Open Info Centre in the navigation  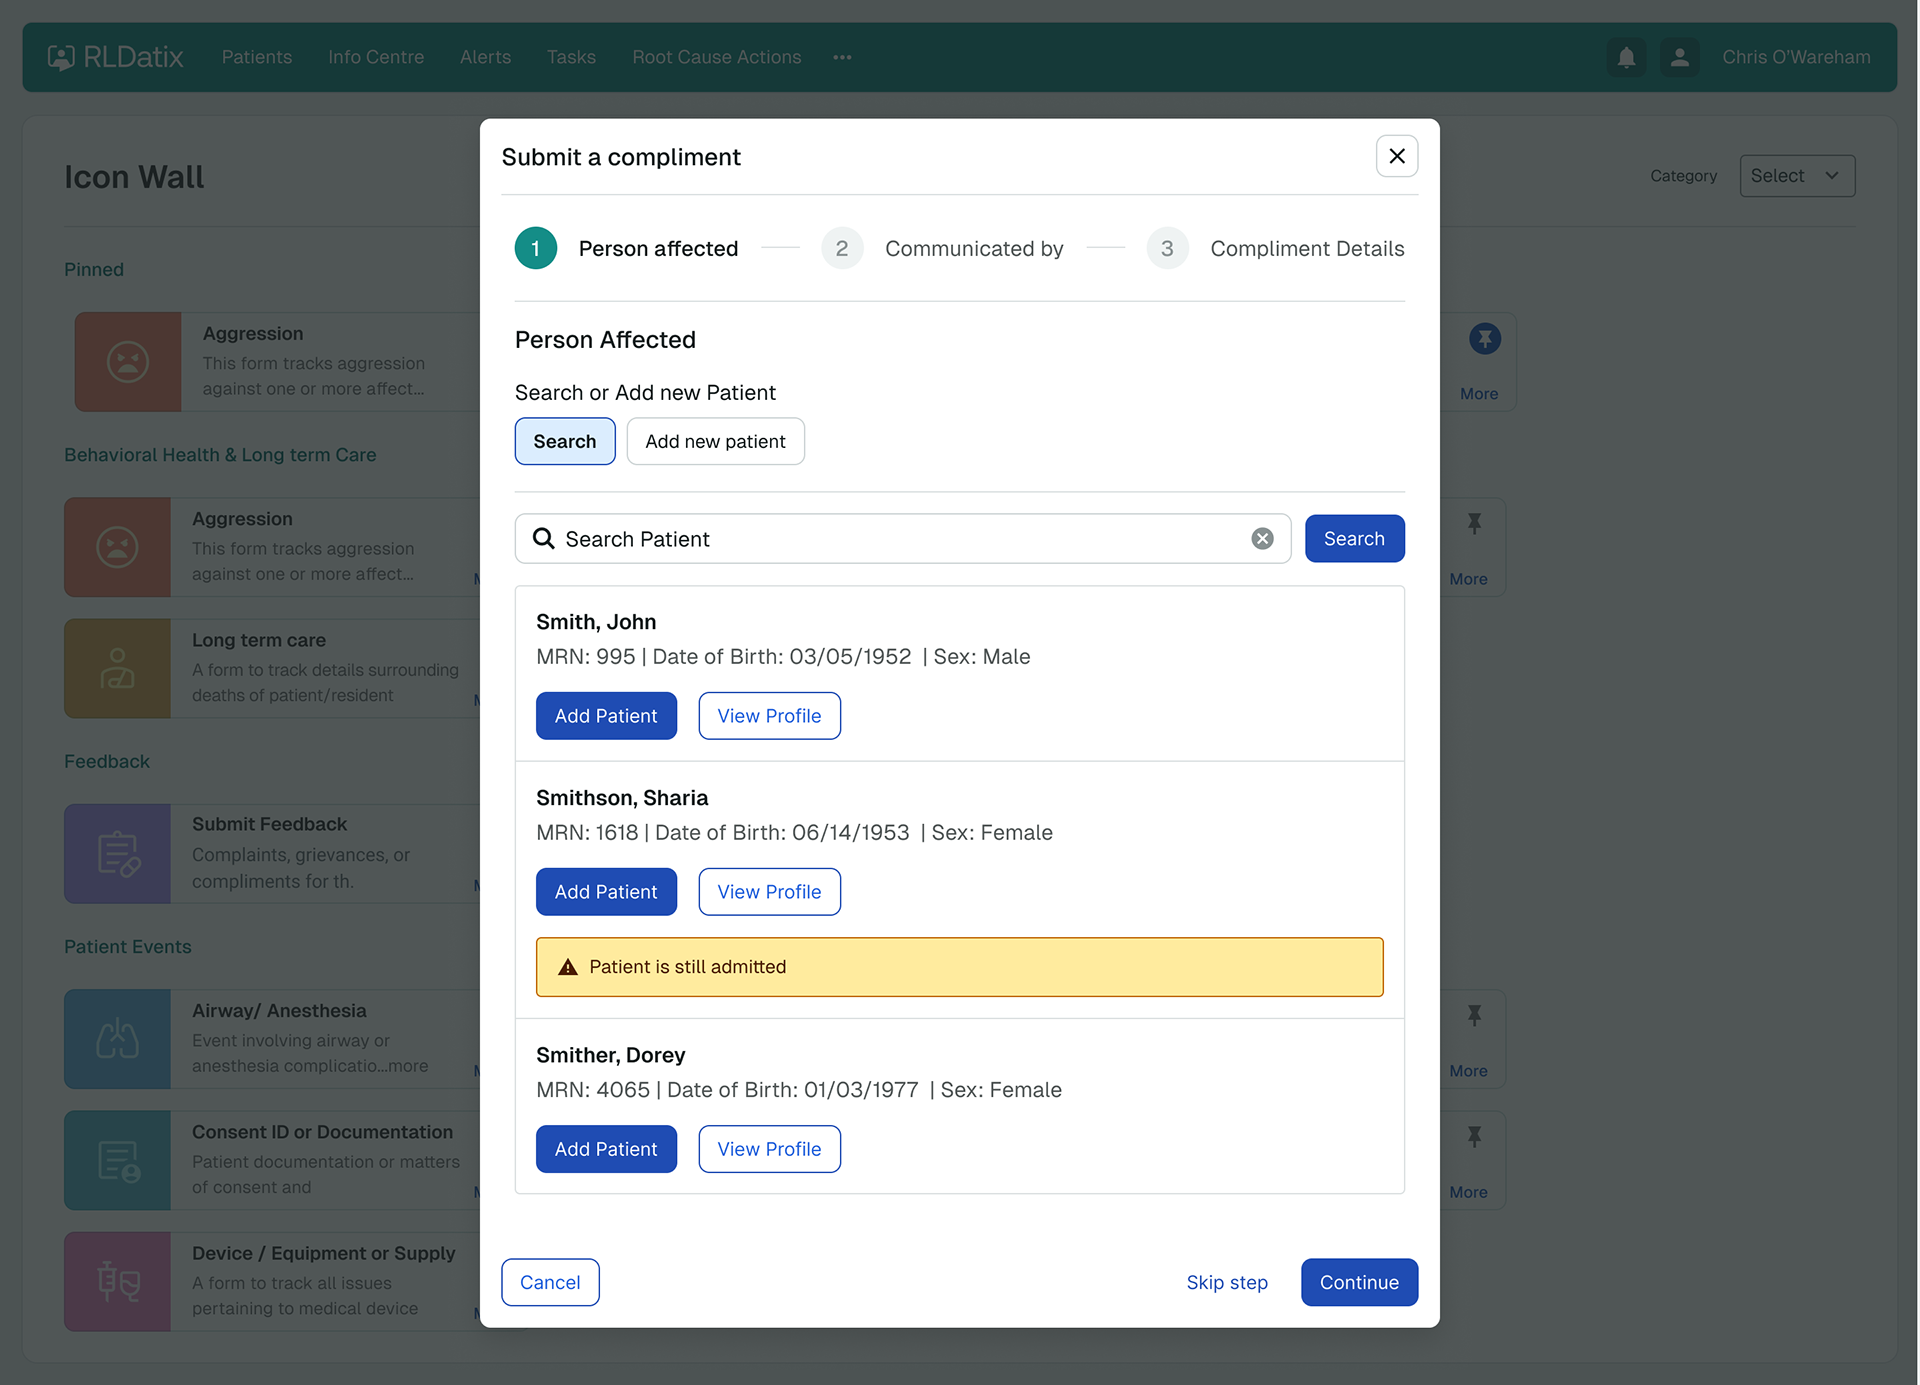pyautogui.click(x=376, y=57)
